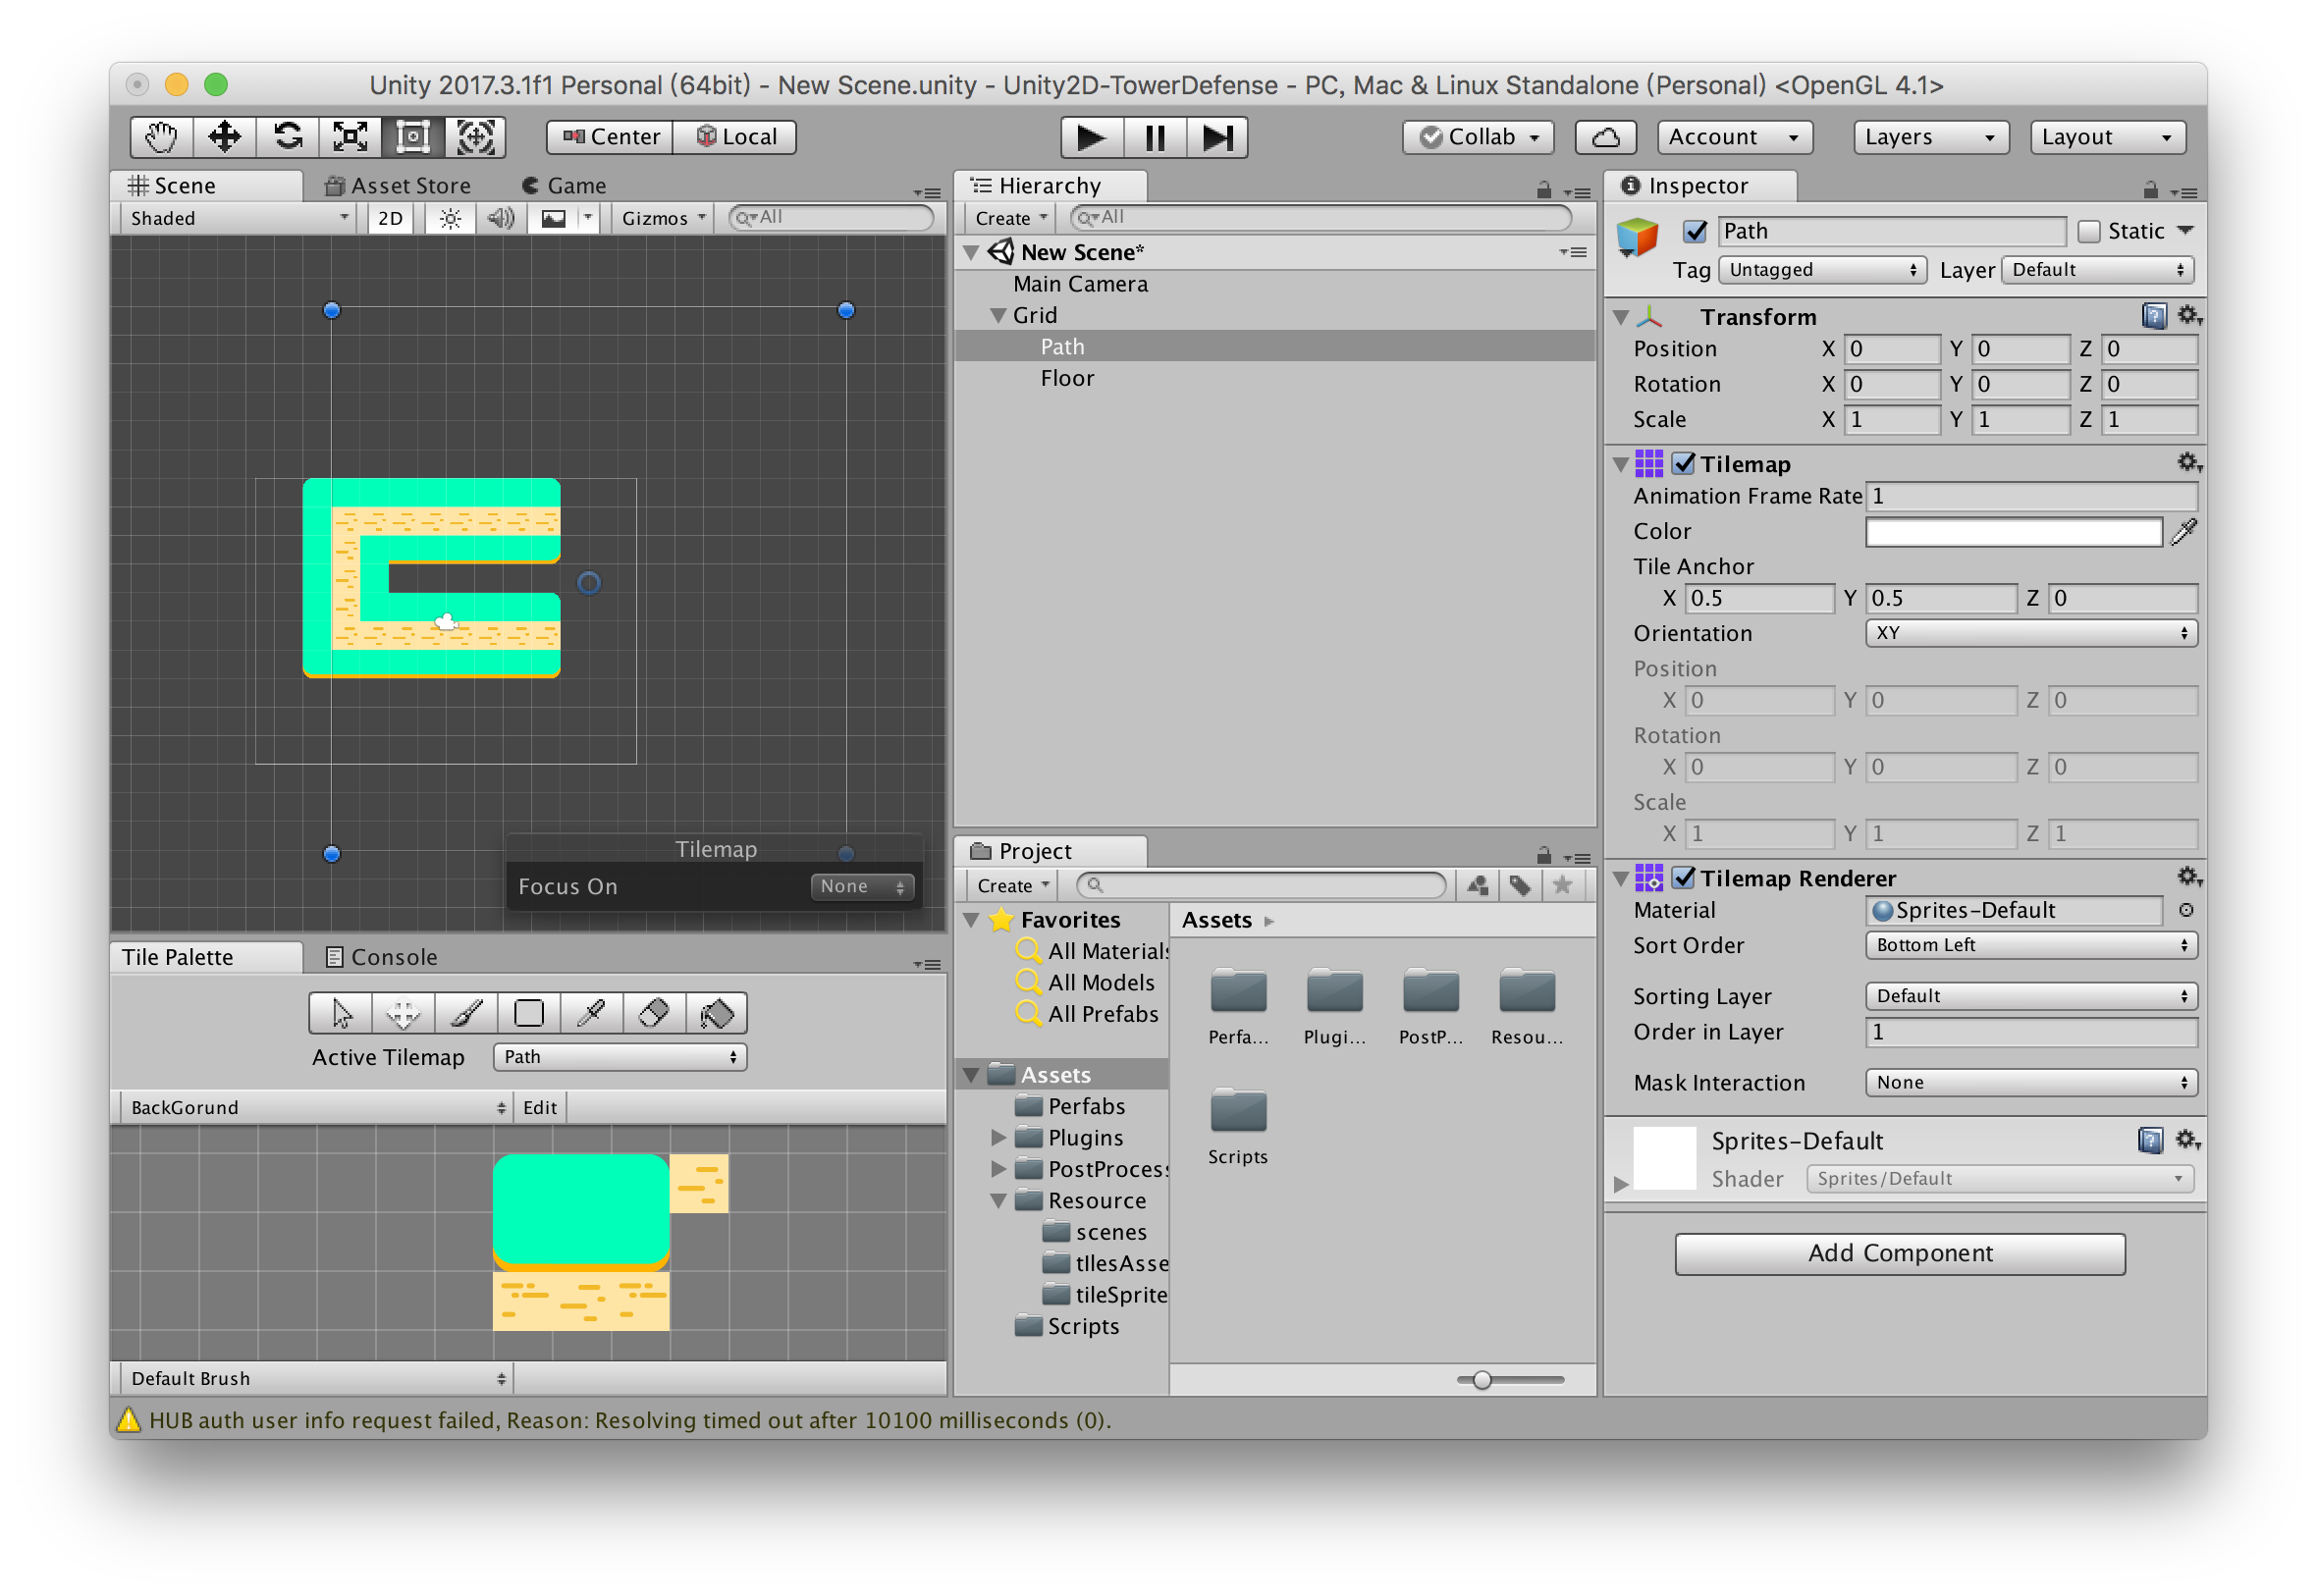Collapse the Grid item in Hierarchy
The width and height of the screenshot is (2317, 1596).
click(x=997, y=314)
